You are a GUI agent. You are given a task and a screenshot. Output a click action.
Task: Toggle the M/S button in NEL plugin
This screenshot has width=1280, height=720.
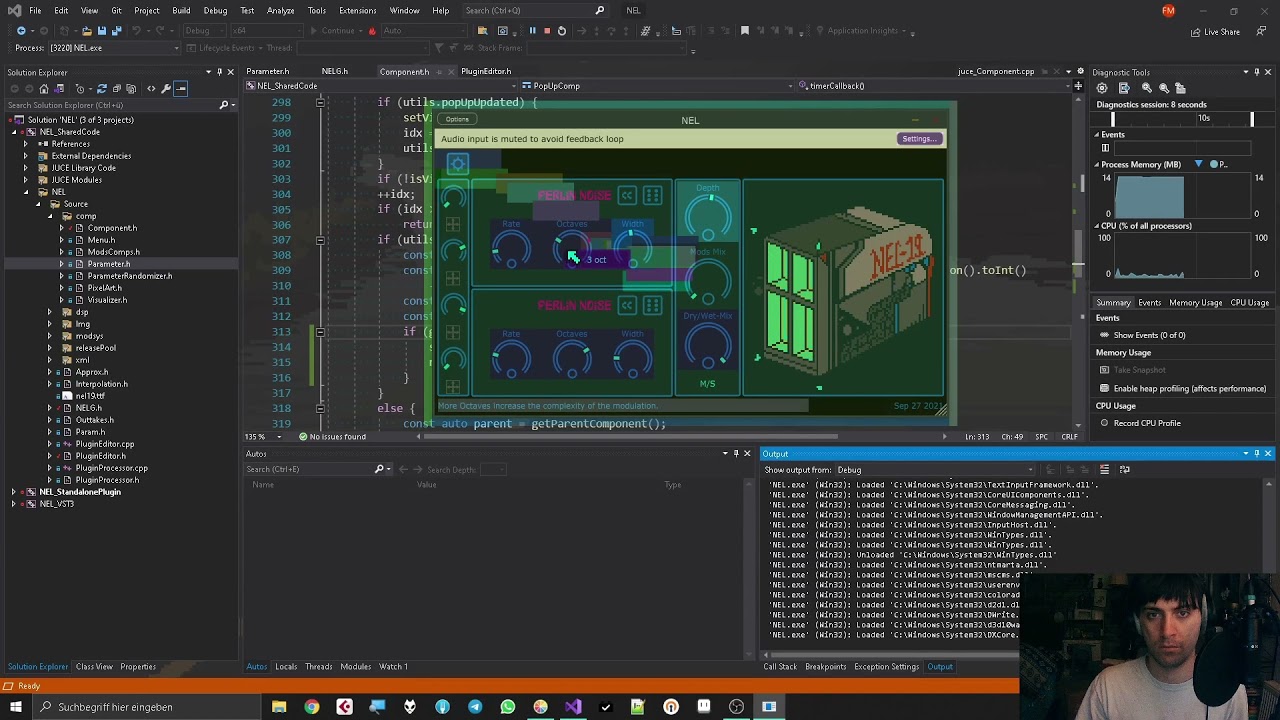pyautogui.click(x=707, y=384)
